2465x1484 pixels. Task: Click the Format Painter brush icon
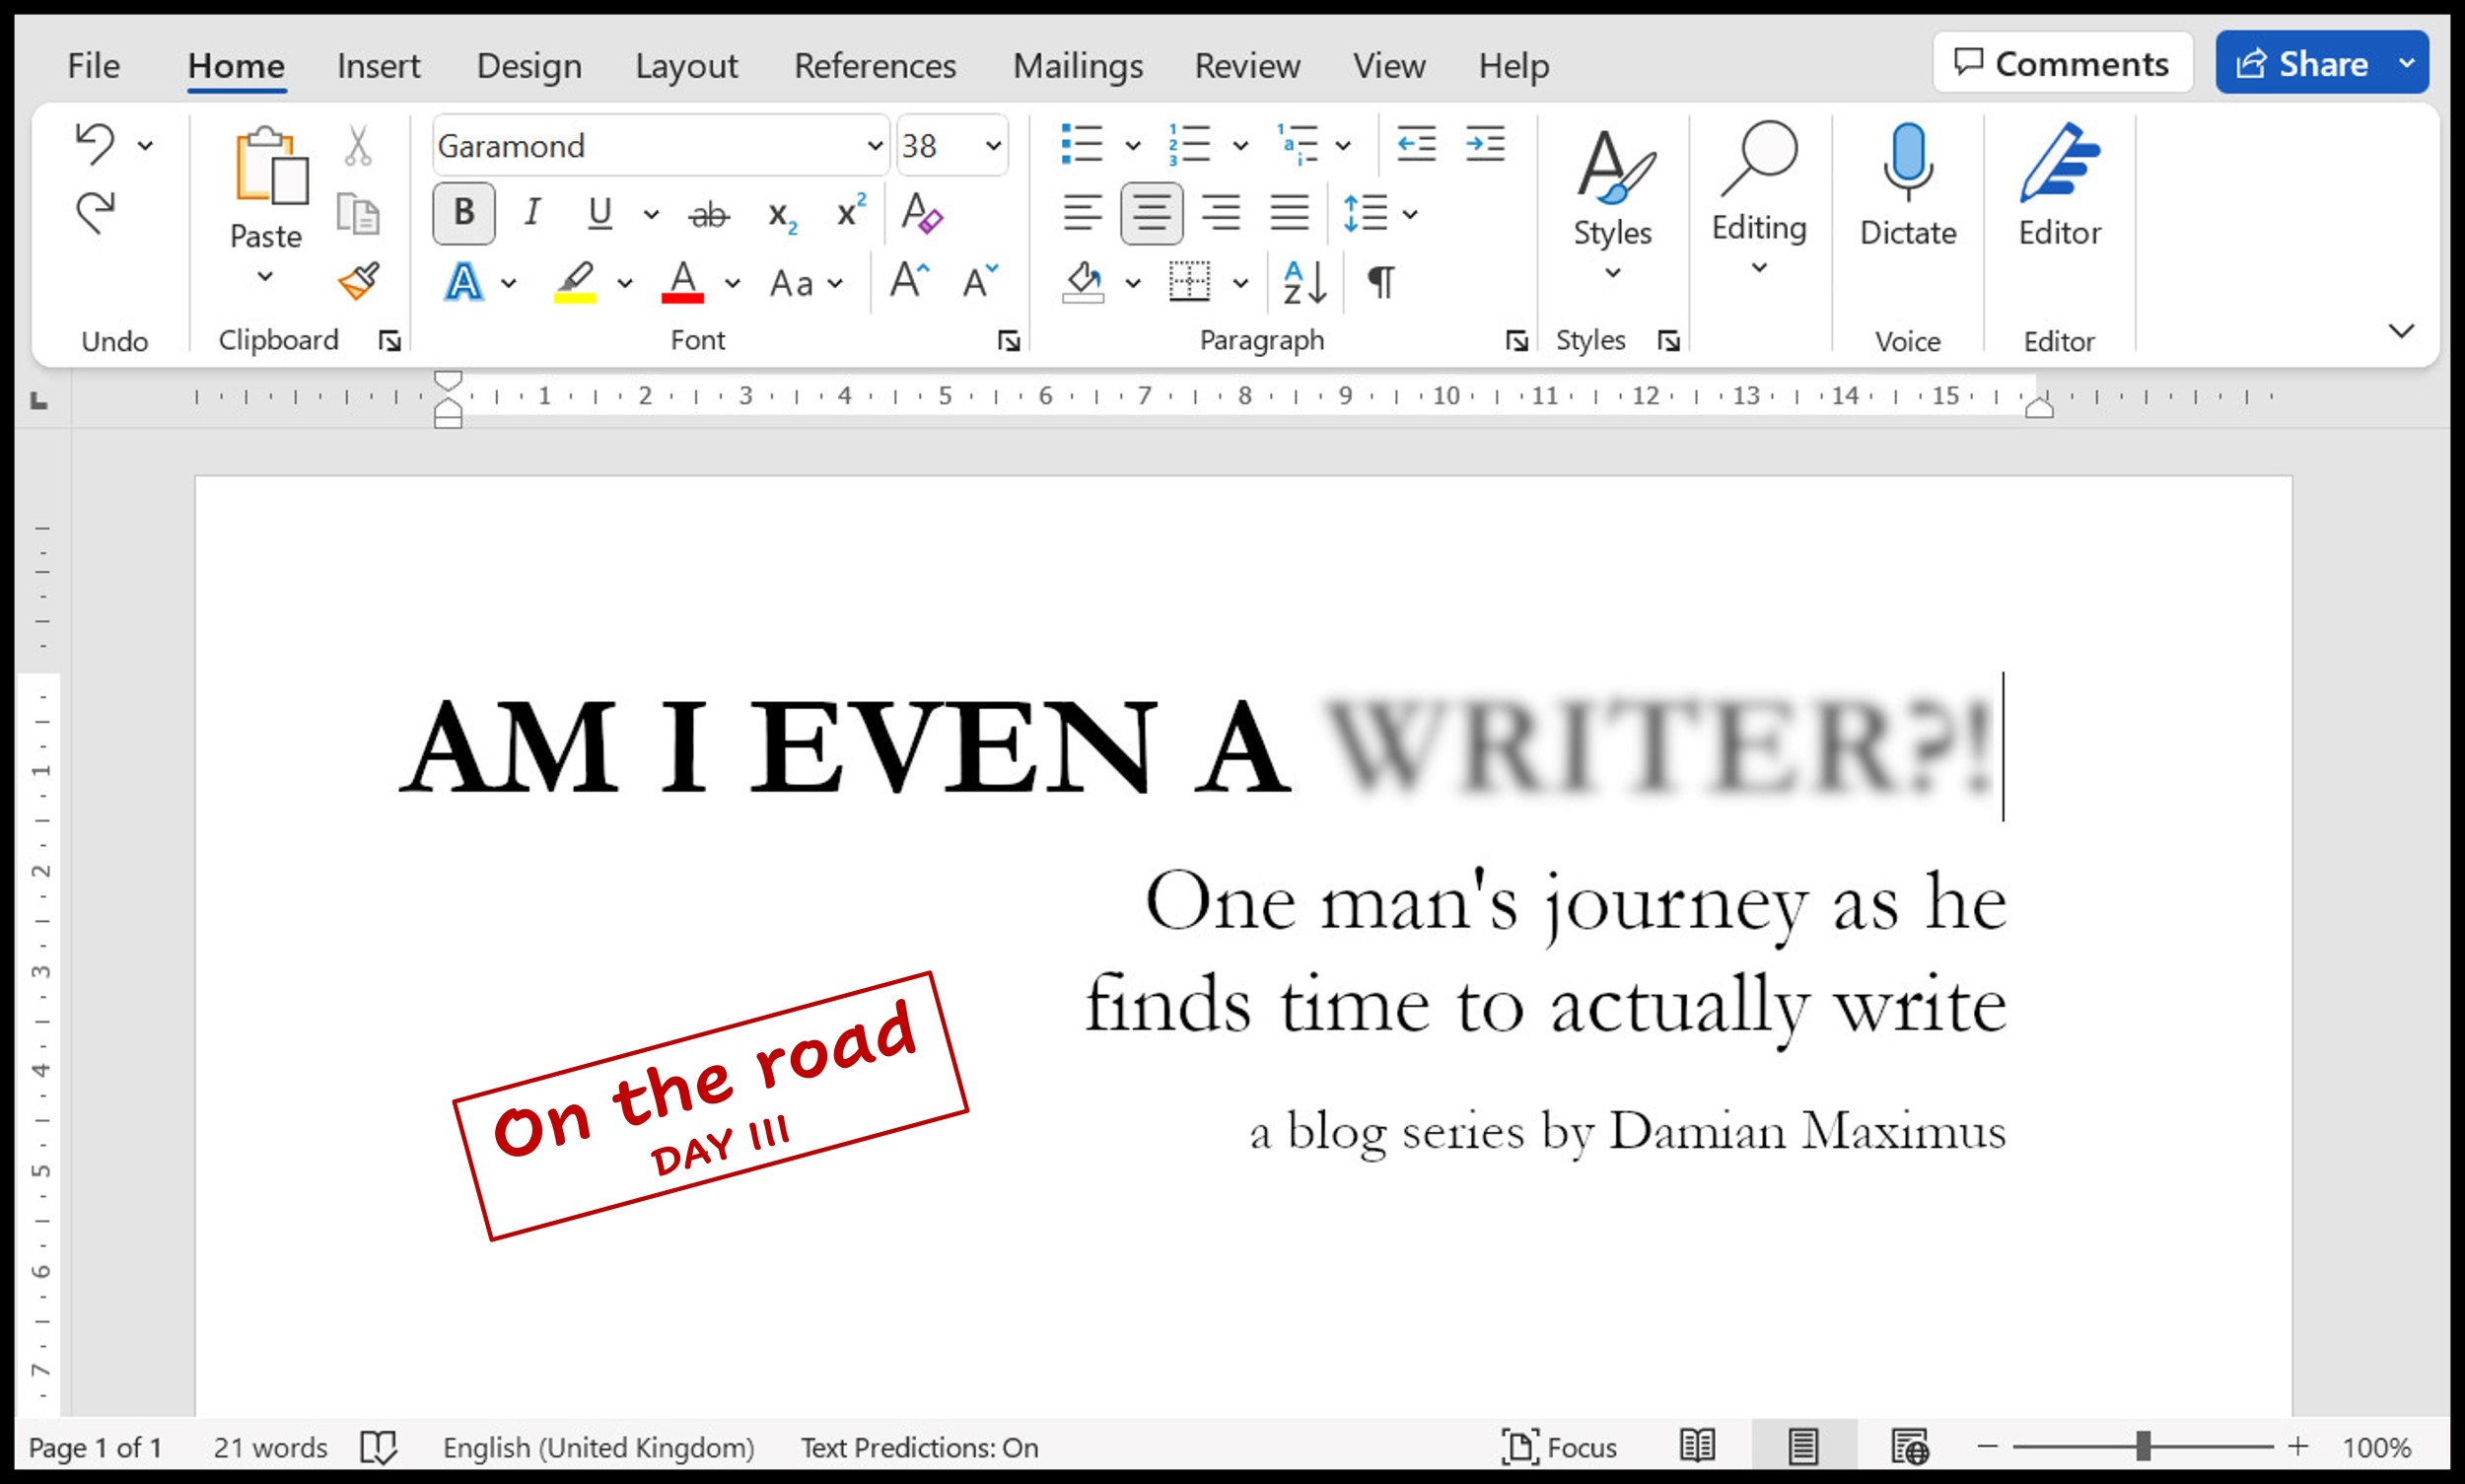click(359, 281)
